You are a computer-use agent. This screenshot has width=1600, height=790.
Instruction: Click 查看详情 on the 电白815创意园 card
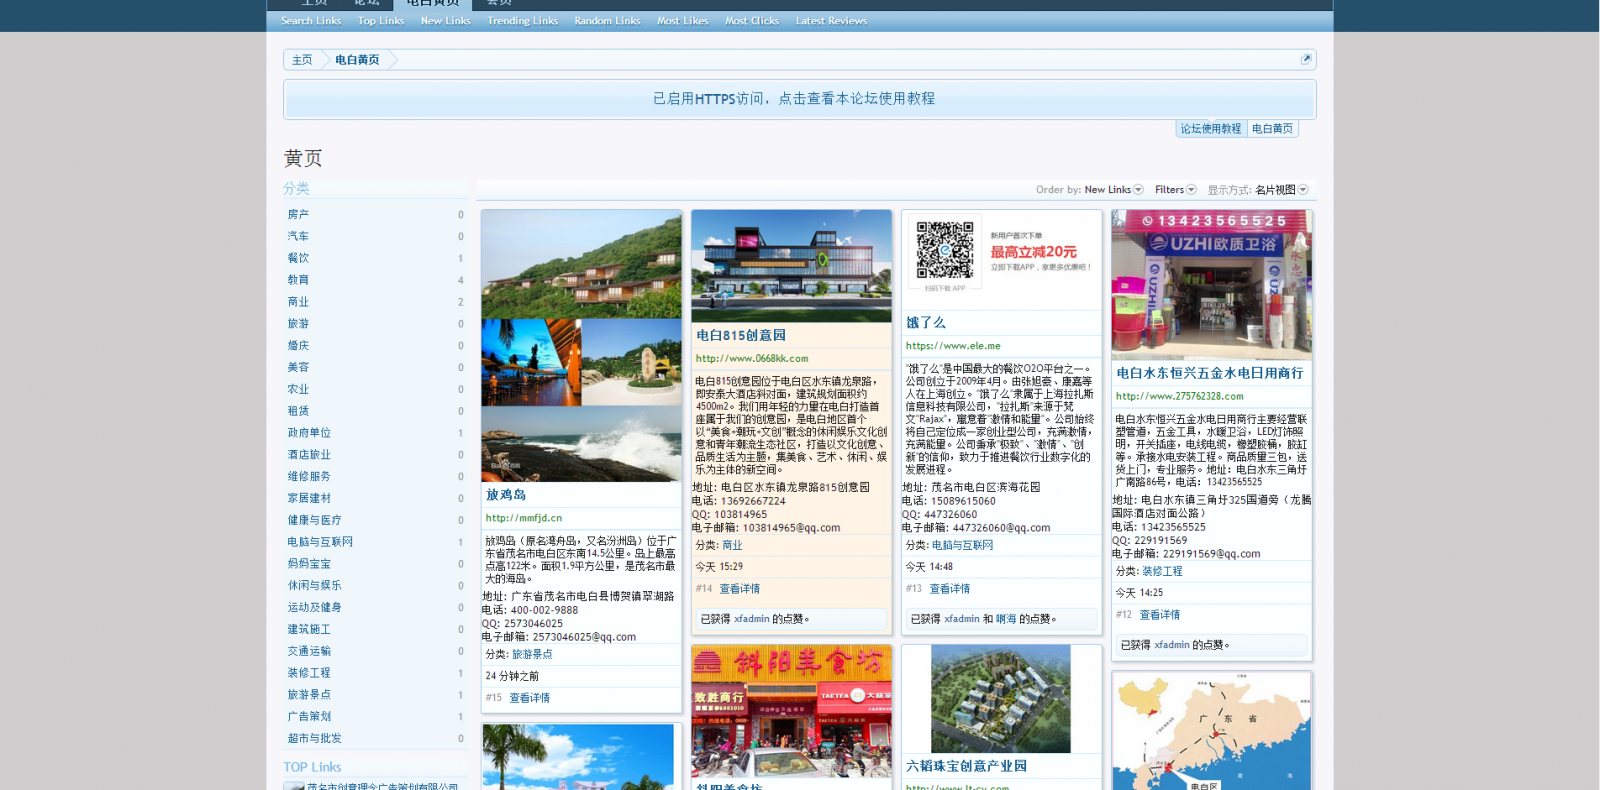pyautogui.click(x=739, y=589)
